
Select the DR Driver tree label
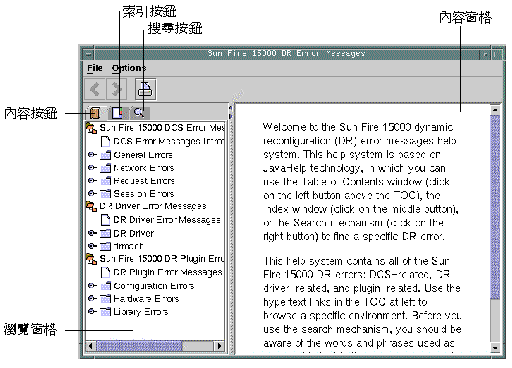tap(134, 233)
